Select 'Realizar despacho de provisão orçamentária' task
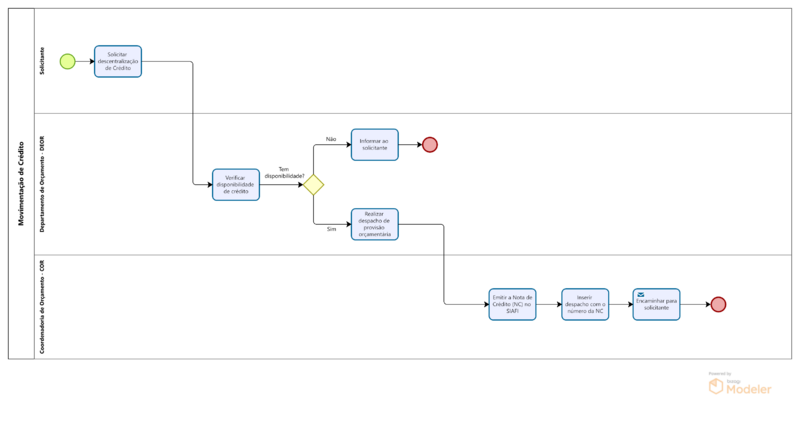Screen dimensions: 800x435 tap(374, 224)
